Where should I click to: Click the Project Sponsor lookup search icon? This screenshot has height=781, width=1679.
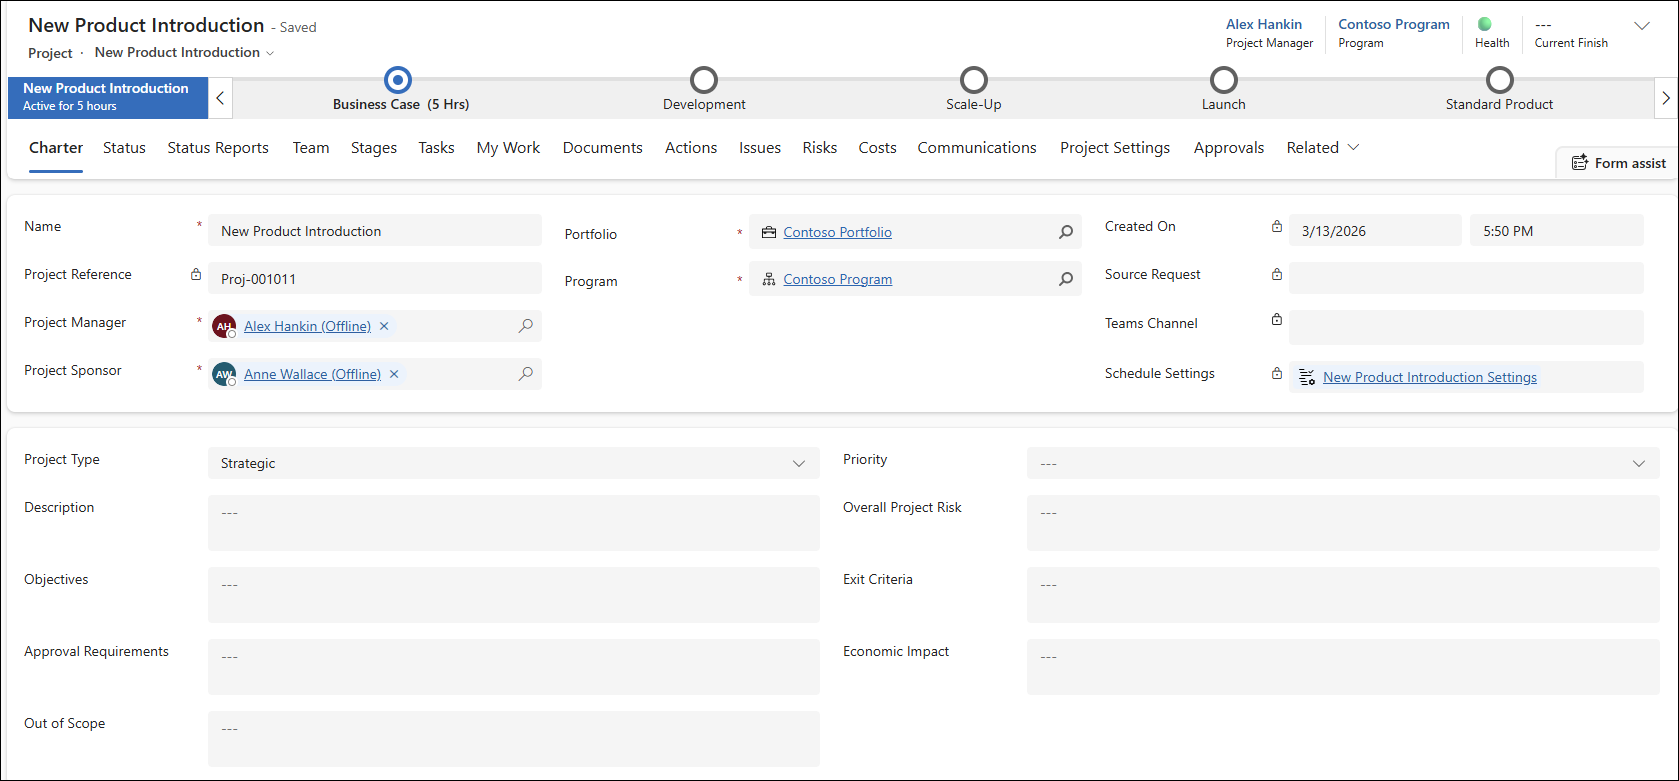click(525, 374)
